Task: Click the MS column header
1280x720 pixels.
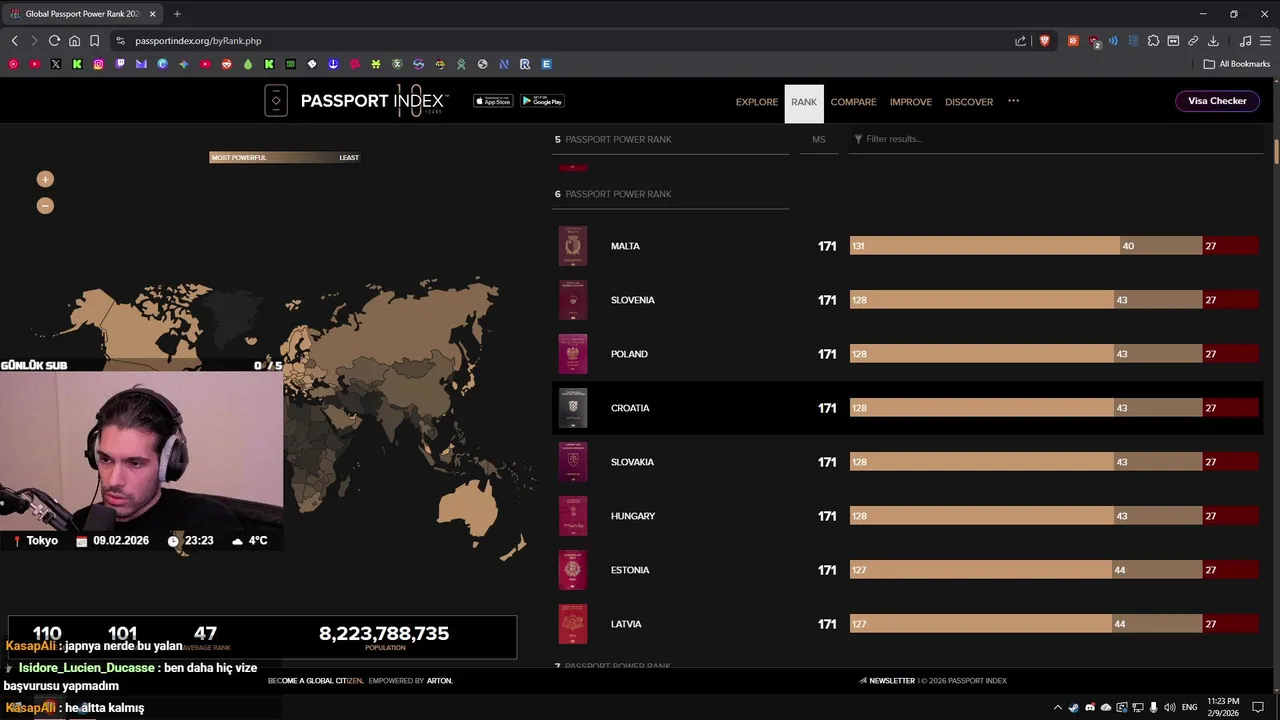Action: click(x=819, y=139)
